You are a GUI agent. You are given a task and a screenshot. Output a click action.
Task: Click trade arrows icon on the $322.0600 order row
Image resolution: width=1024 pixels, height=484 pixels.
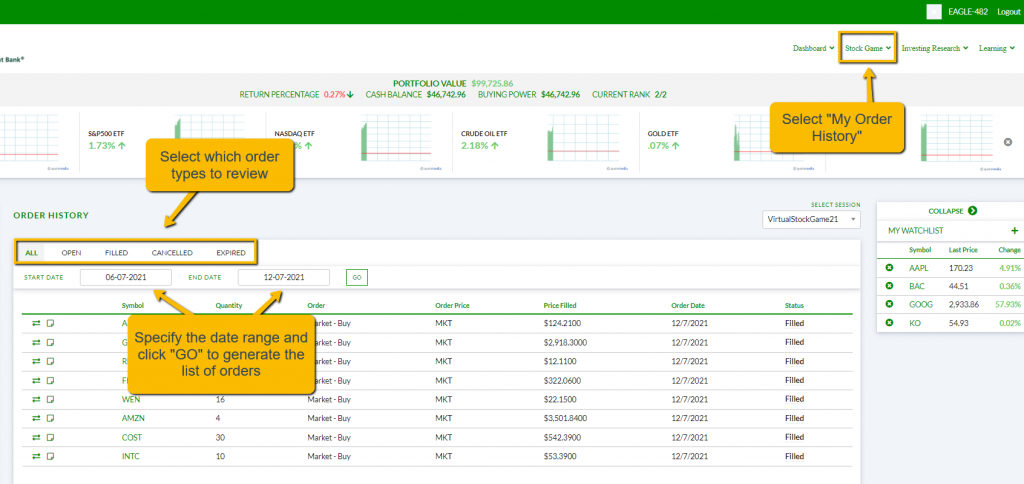tap(36, 380)
